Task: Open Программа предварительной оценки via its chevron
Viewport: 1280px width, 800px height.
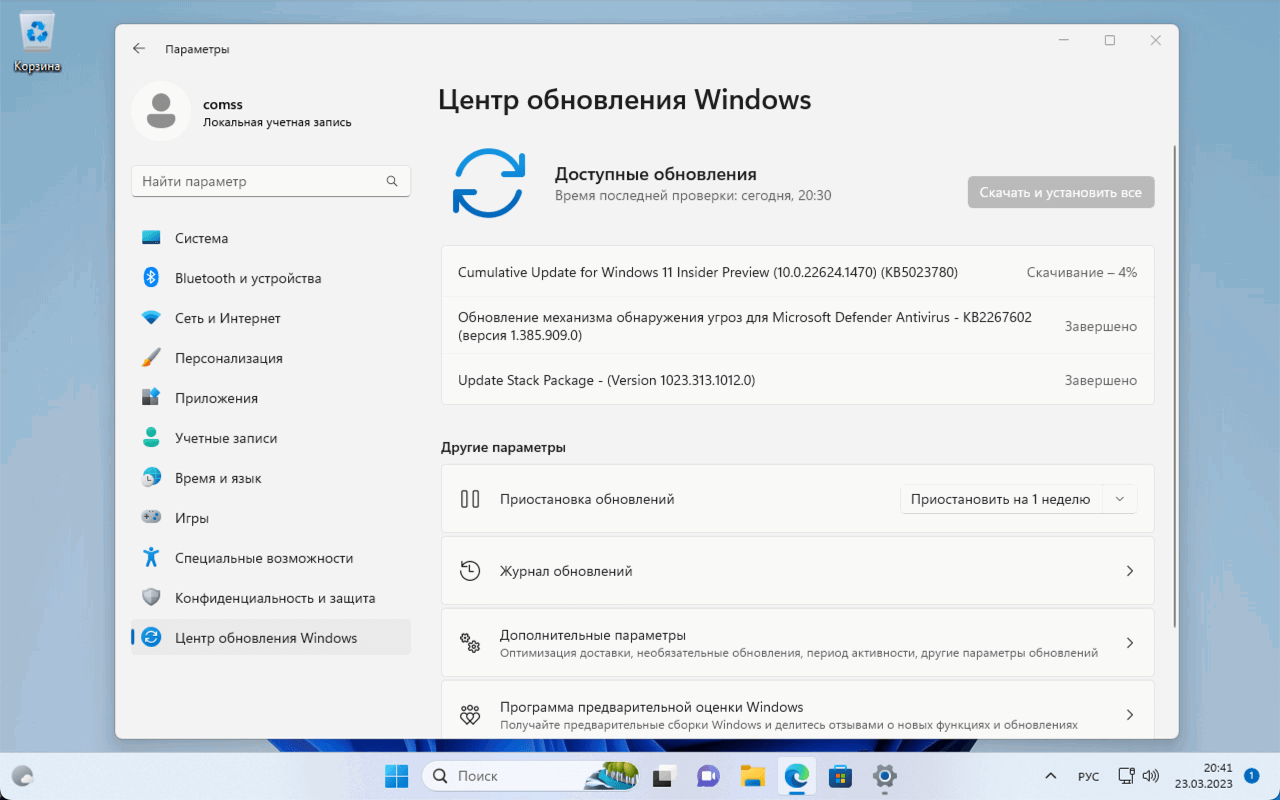Action: pyautogui.click(x=1130, y=715)
